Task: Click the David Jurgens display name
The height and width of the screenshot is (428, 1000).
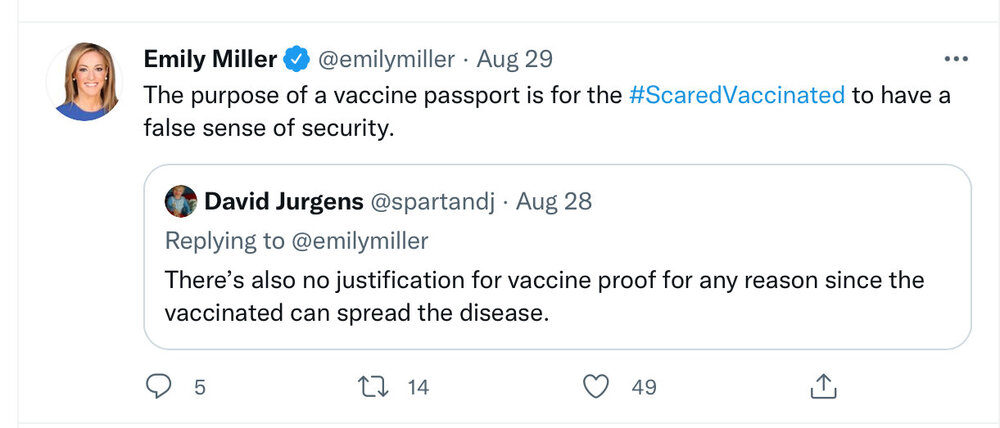Action: 283,201
